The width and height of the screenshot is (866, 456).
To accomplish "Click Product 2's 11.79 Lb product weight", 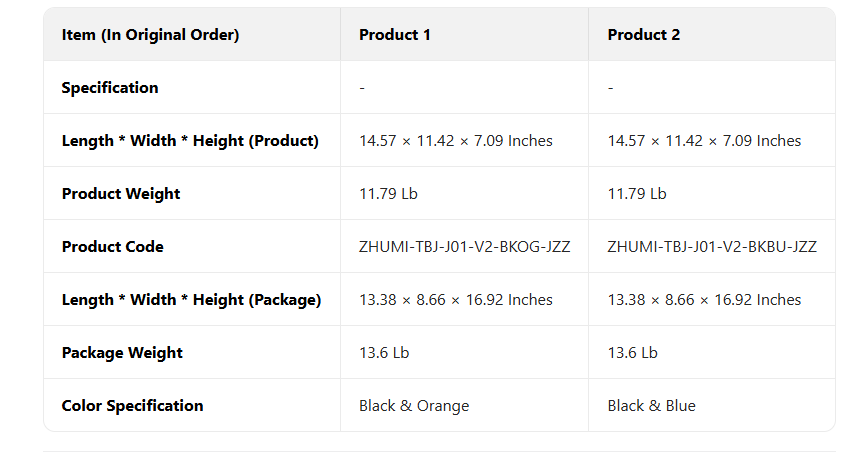I will pyautogui.click(x=637, y=194).
